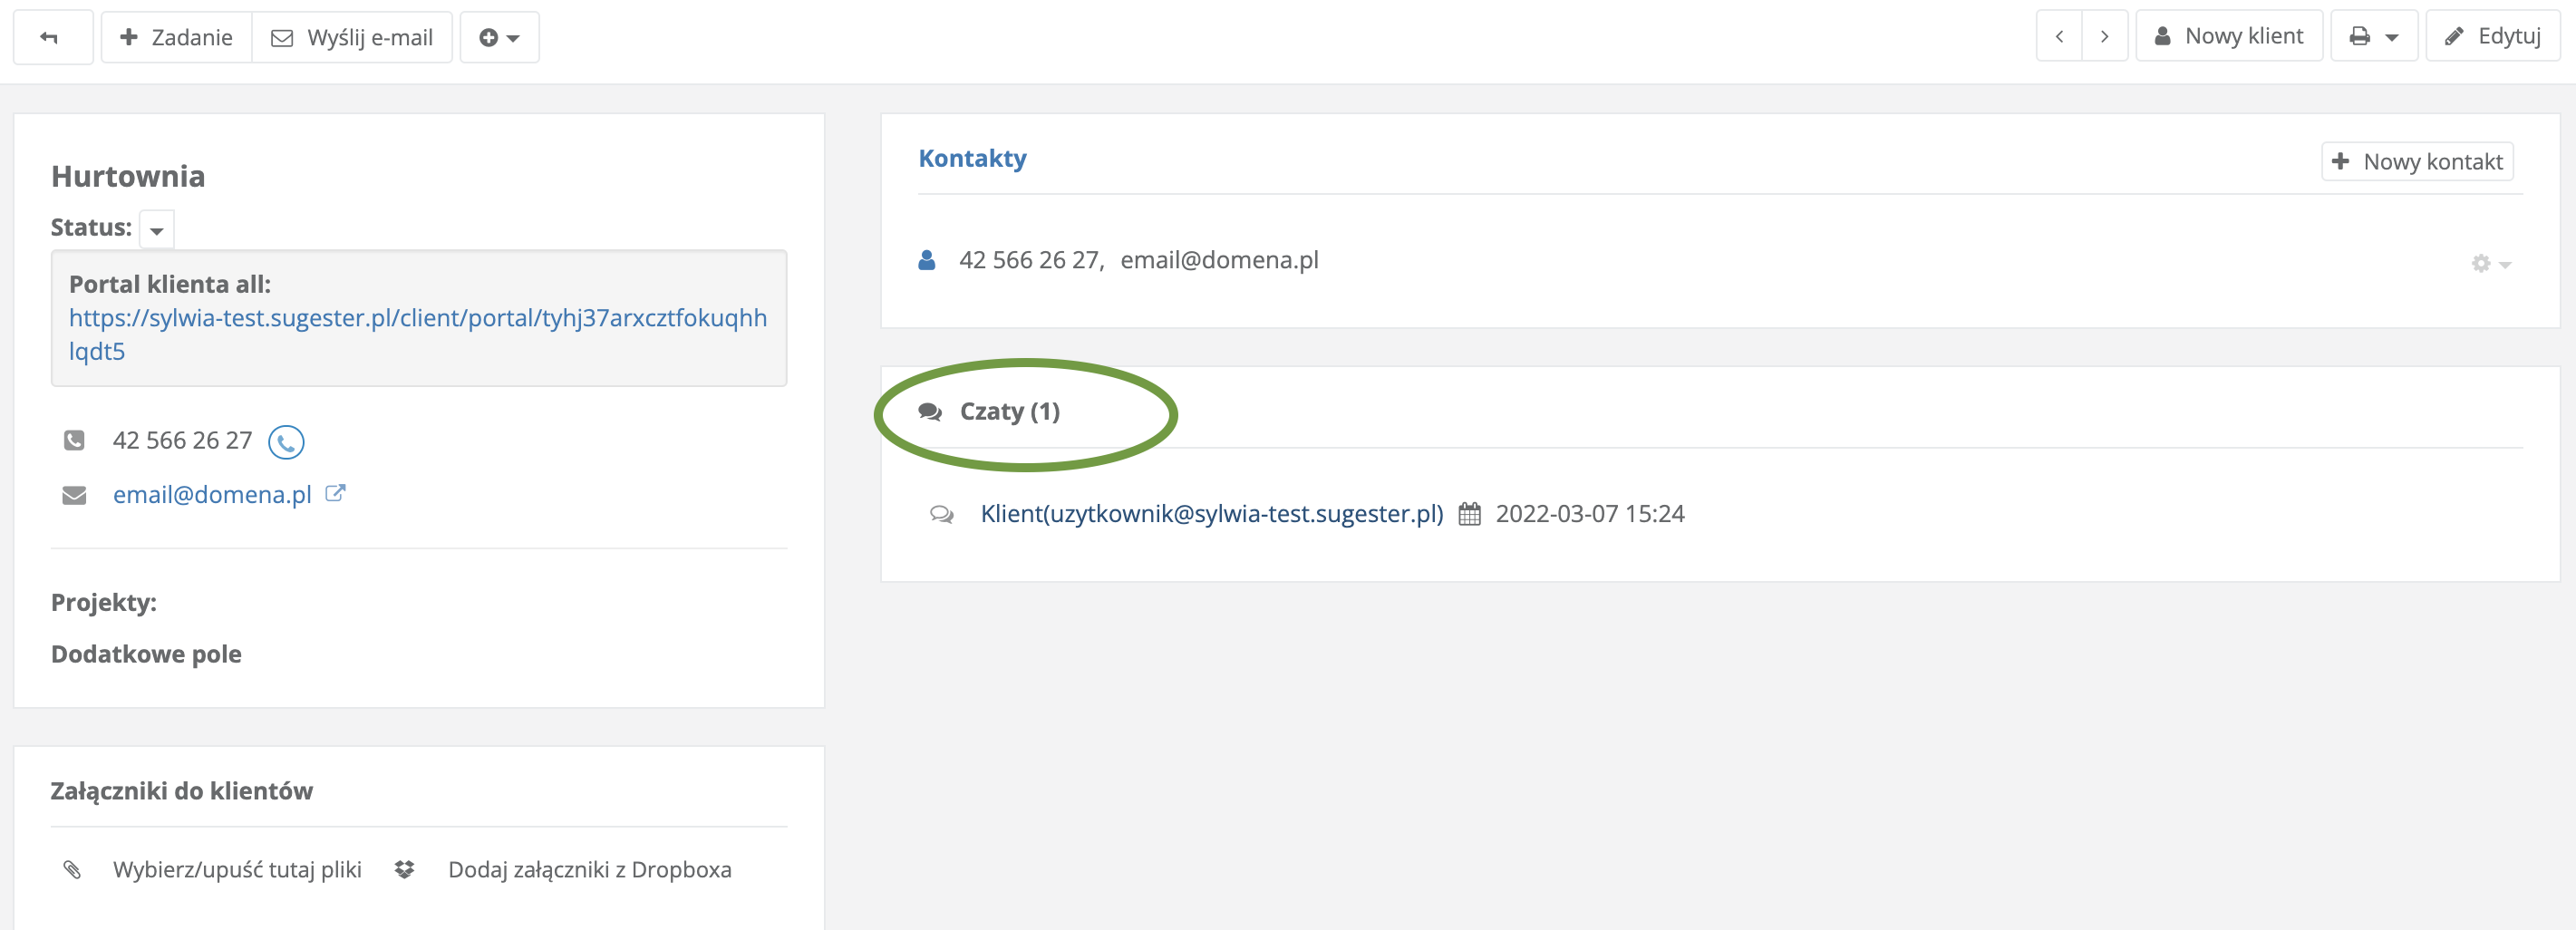Open contact gear settings menu

(2490, 264)
